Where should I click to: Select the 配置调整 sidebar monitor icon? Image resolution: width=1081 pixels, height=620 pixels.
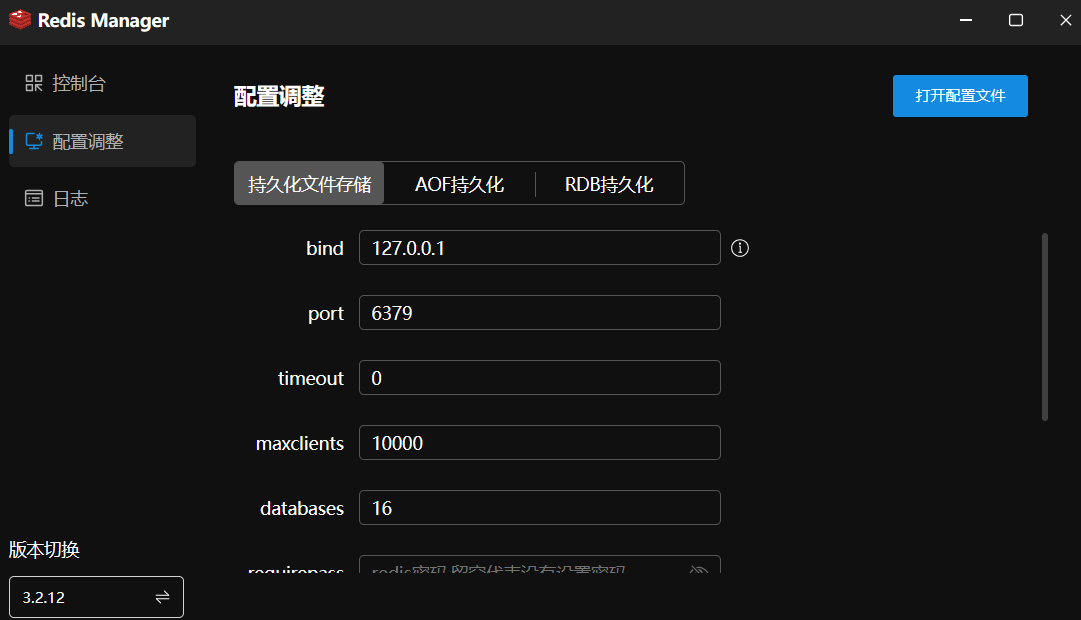pos(34,141)
